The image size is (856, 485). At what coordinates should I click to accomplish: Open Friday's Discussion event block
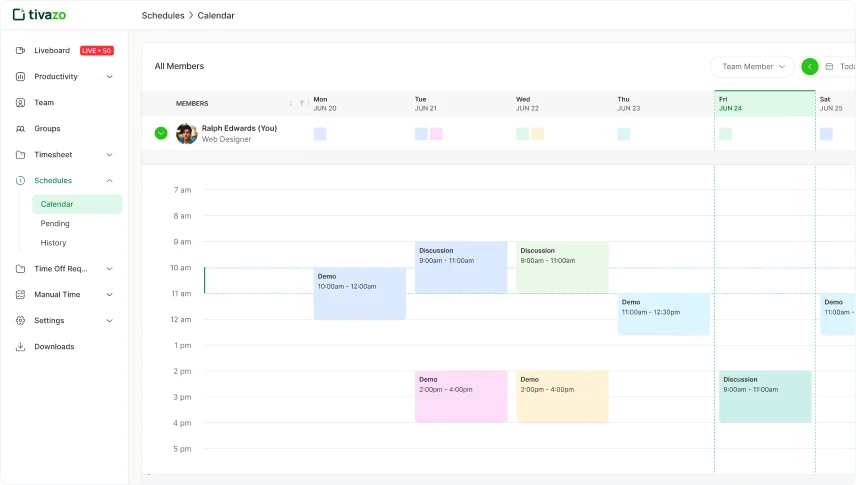765,396
